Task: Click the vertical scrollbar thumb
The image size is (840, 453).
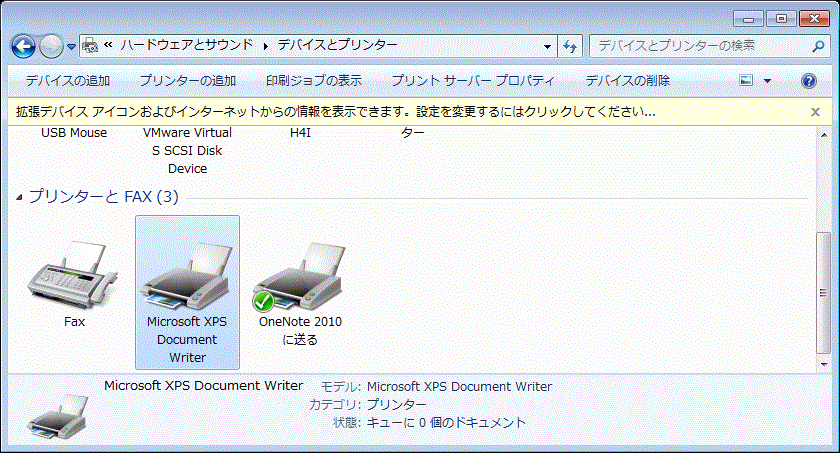Action: tap(824, 293)
